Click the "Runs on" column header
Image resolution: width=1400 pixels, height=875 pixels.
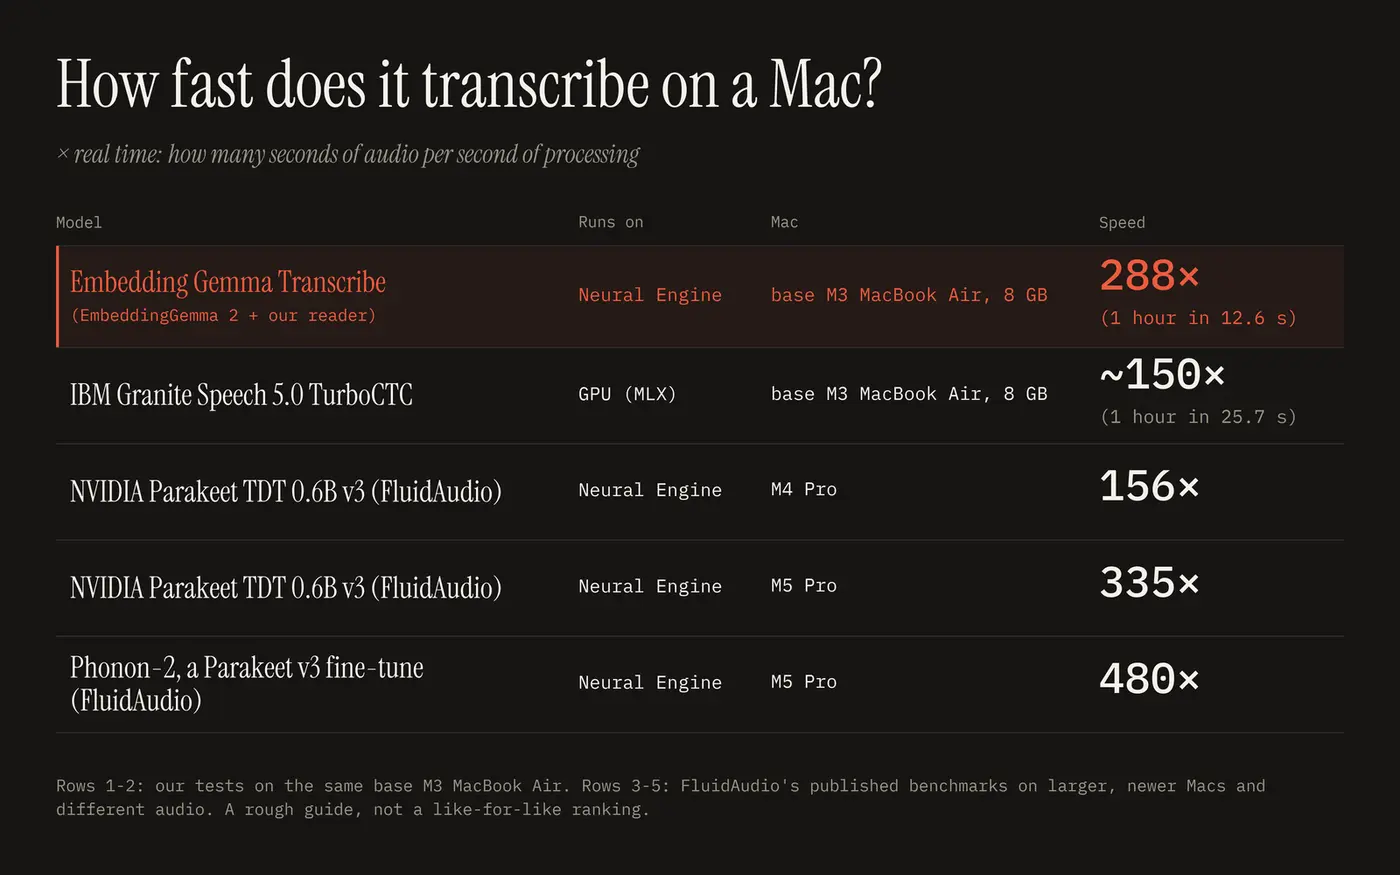pos(610,222)
